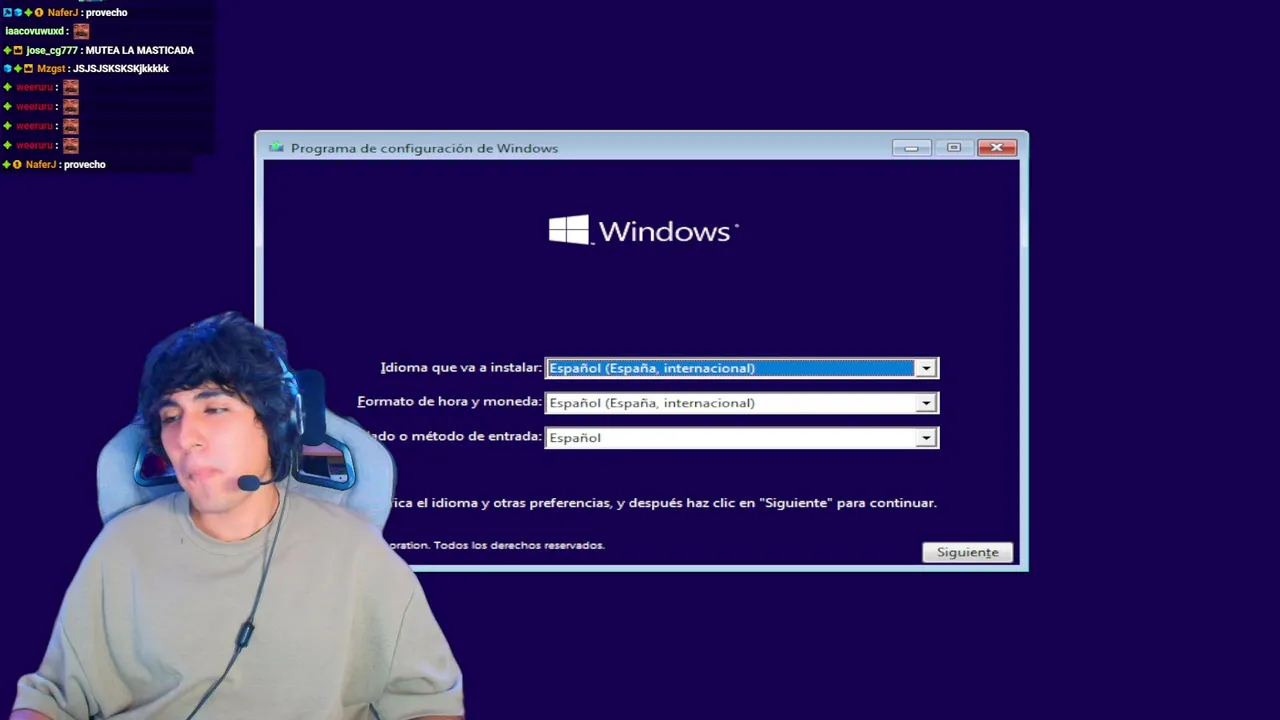1280x720 pixels.
Task: Click the title 'Programa de configuración de Windows'
Action: pyautogui.click(x=424, y=148)
